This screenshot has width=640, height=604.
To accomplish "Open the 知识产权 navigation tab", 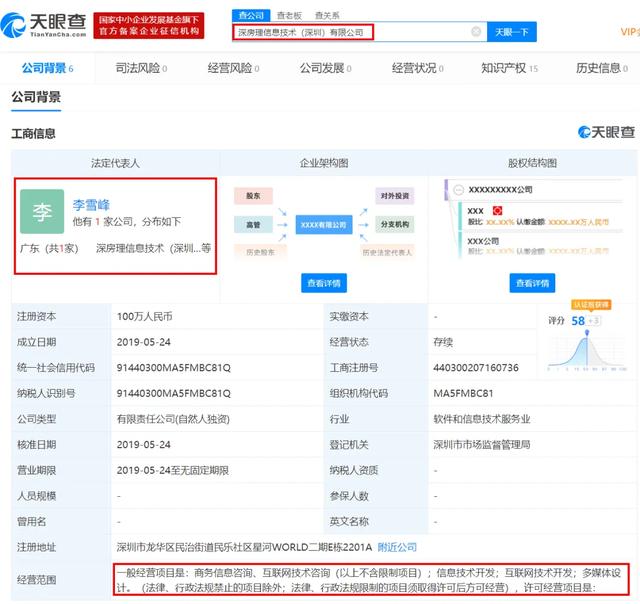I will pyautogui.click(x=509, y=68).
